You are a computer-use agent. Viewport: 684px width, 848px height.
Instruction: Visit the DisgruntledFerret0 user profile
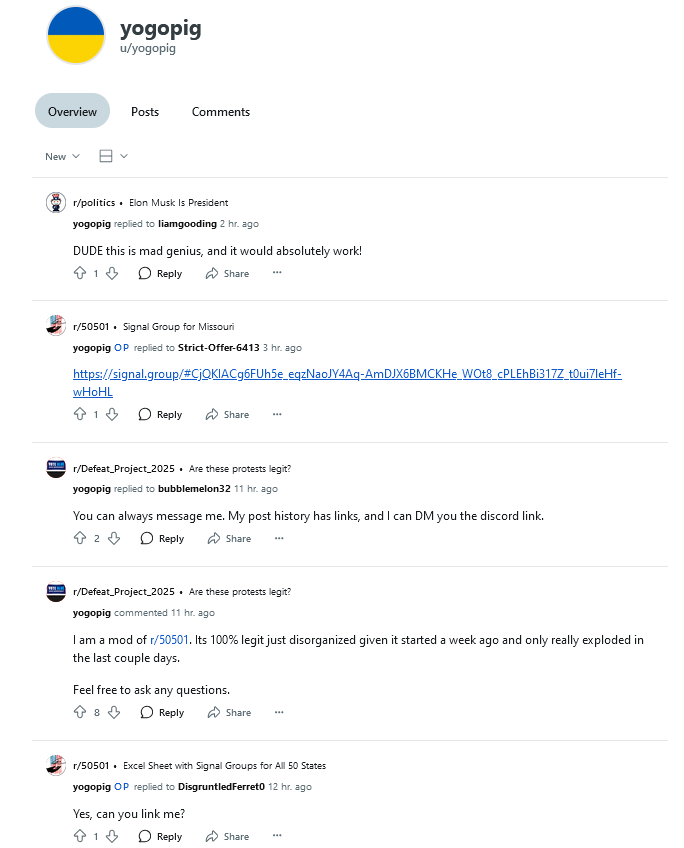221,786
